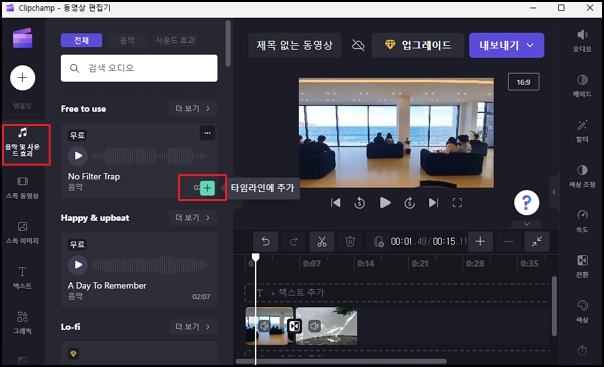Preview the No Filter Trap track
The image size is (604, 367).
78,156
